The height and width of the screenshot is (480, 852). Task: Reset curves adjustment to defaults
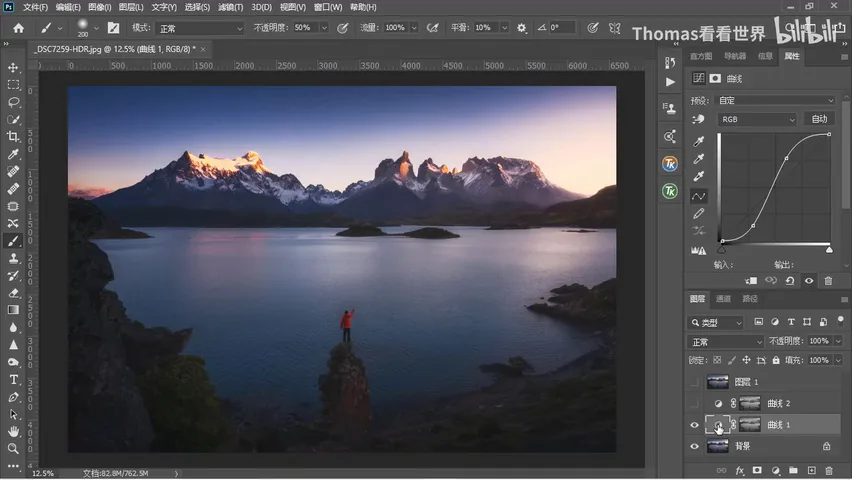point(790,280)
